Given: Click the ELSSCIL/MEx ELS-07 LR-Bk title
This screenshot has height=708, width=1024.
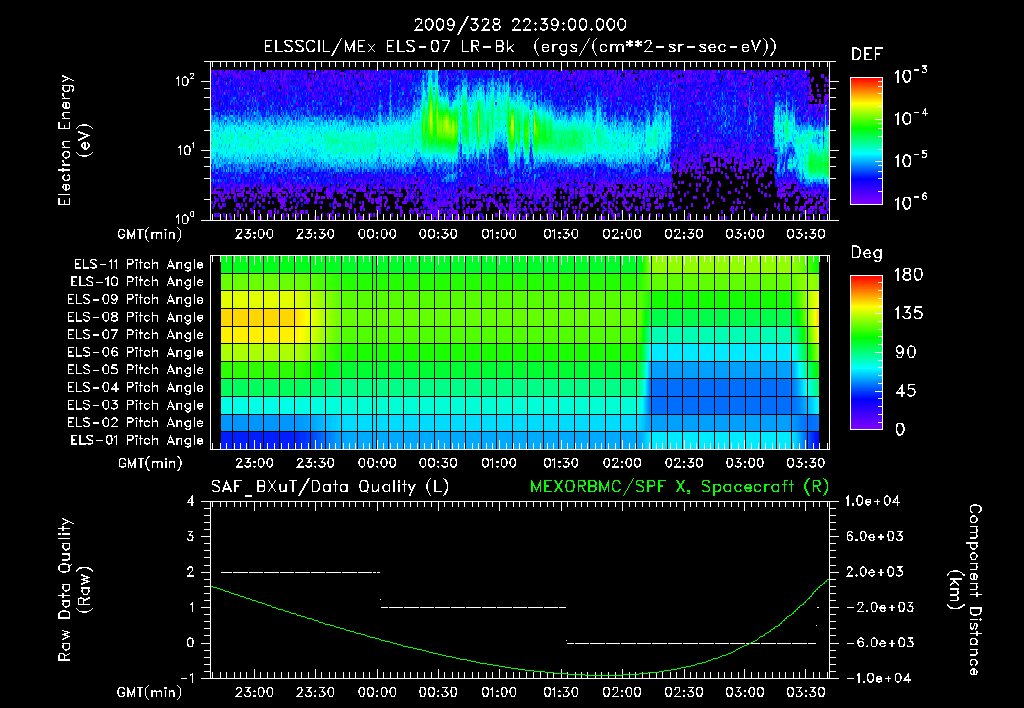Looking at the screenshot, I should click(x=389, y=47).
